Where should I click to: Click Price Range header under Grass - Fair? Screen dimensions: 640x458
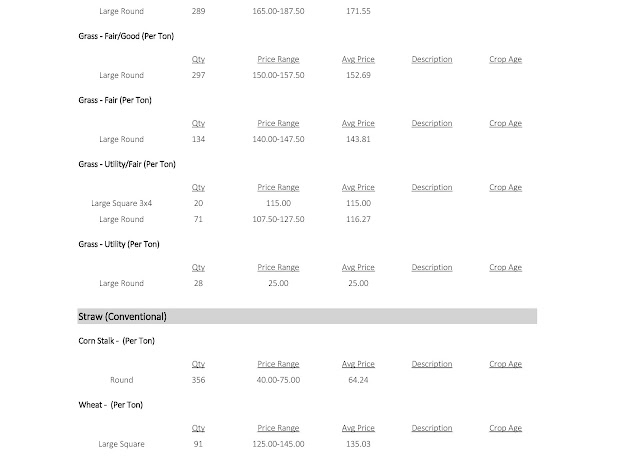(x=278, y=124)
